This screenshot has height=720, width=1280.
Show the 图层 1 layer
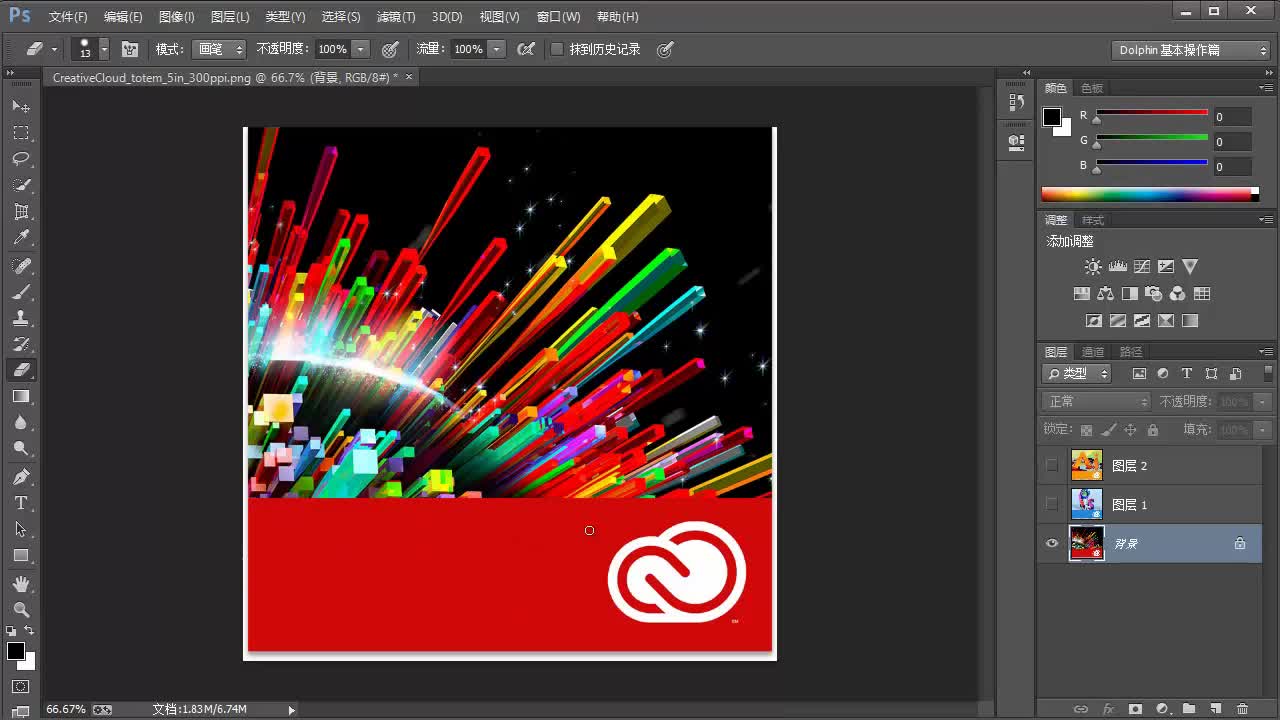coord(1051,505)
